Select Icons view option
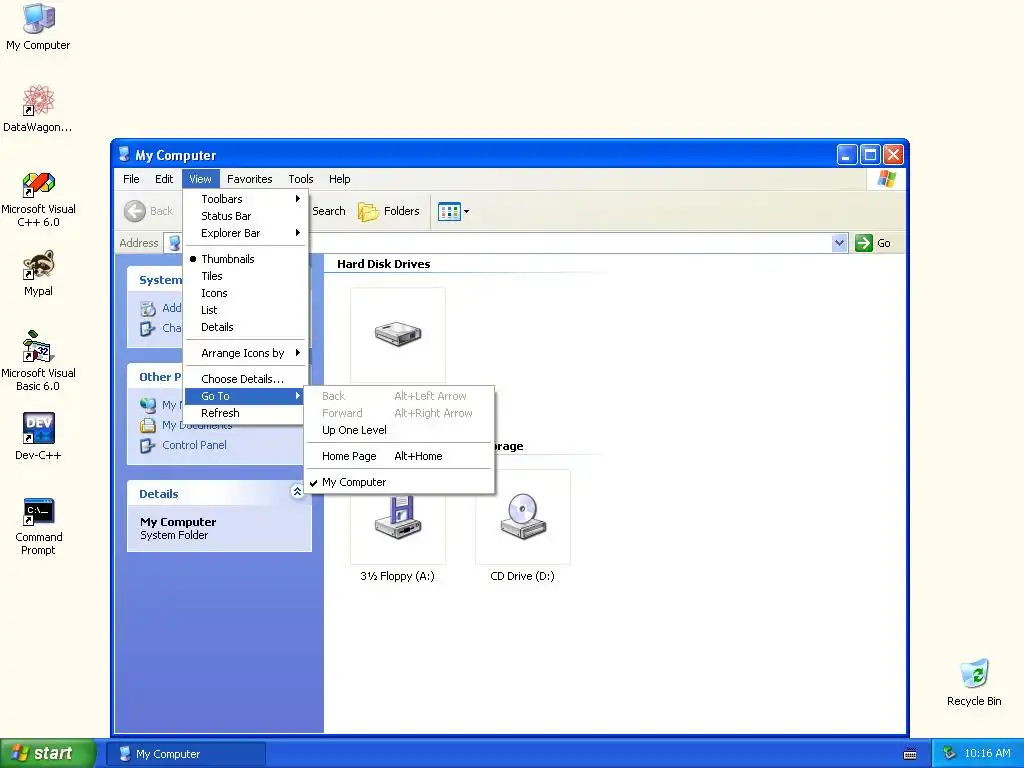This screenshot has height=768, width=1024. (246, 293)
